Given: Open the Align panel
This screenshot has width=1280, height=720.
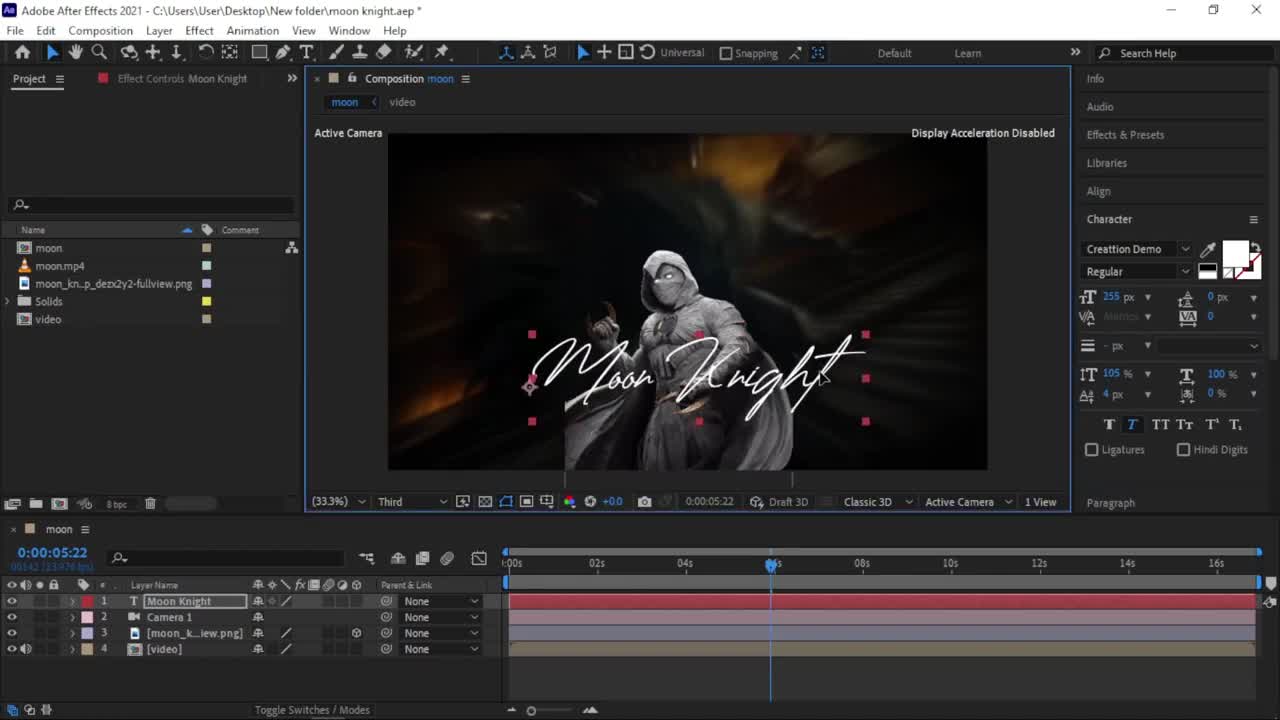Looking at the screenshot, I should [1098, 191].
